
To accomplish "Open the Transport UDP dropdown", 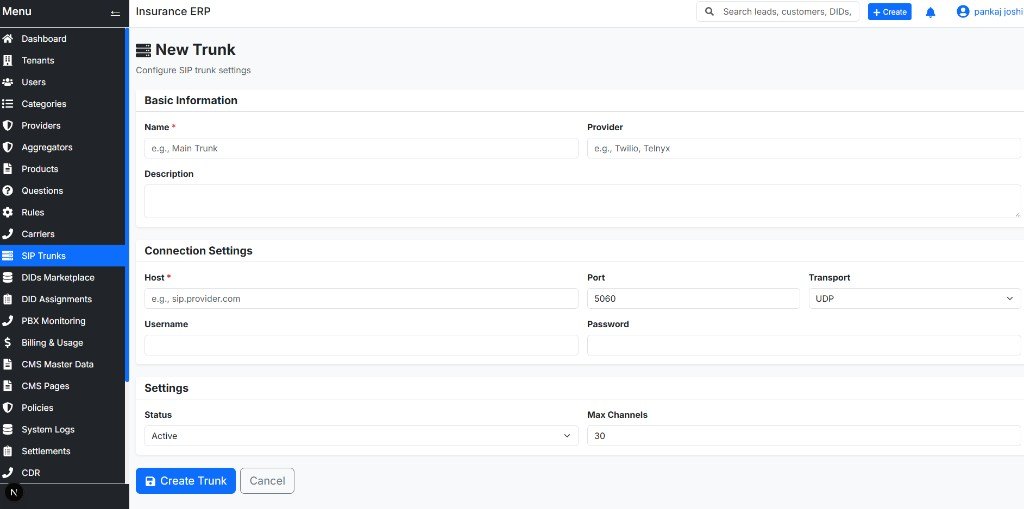I will (914, 299).
